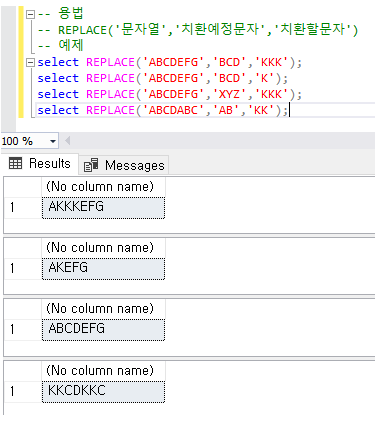Click the comment line -- 용법
The width and height of the screenshot is (383, 424).
click(x=60, y=14)
